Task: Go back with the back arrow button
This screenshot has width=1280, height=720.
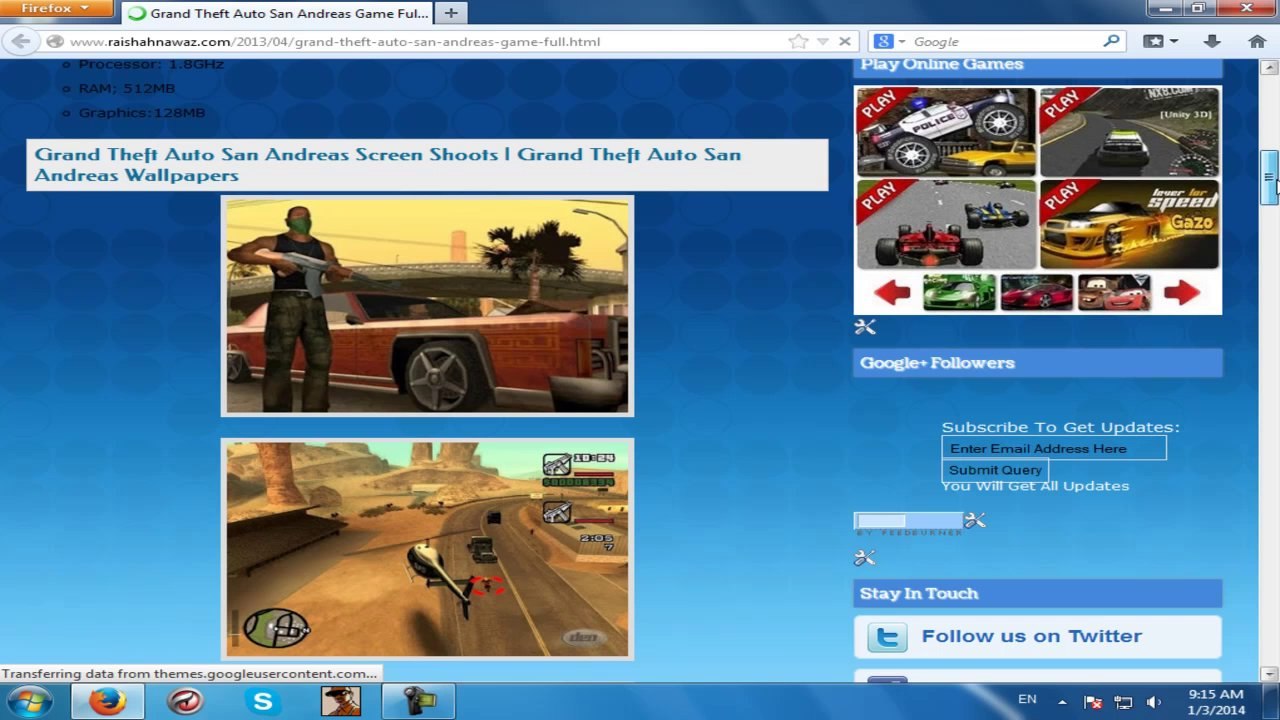Action: pos(21,41)
